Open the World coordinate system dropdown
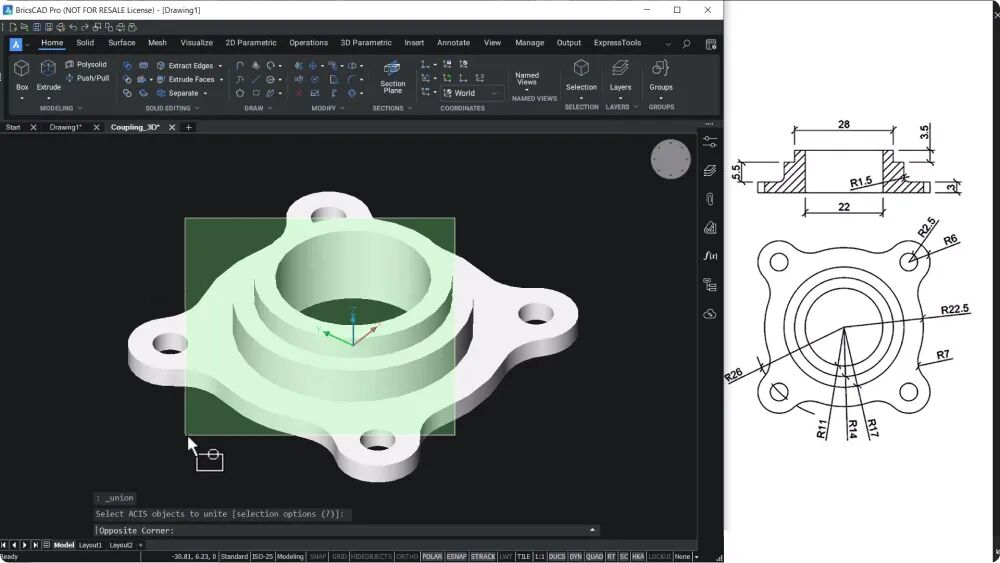 point(471,93)
